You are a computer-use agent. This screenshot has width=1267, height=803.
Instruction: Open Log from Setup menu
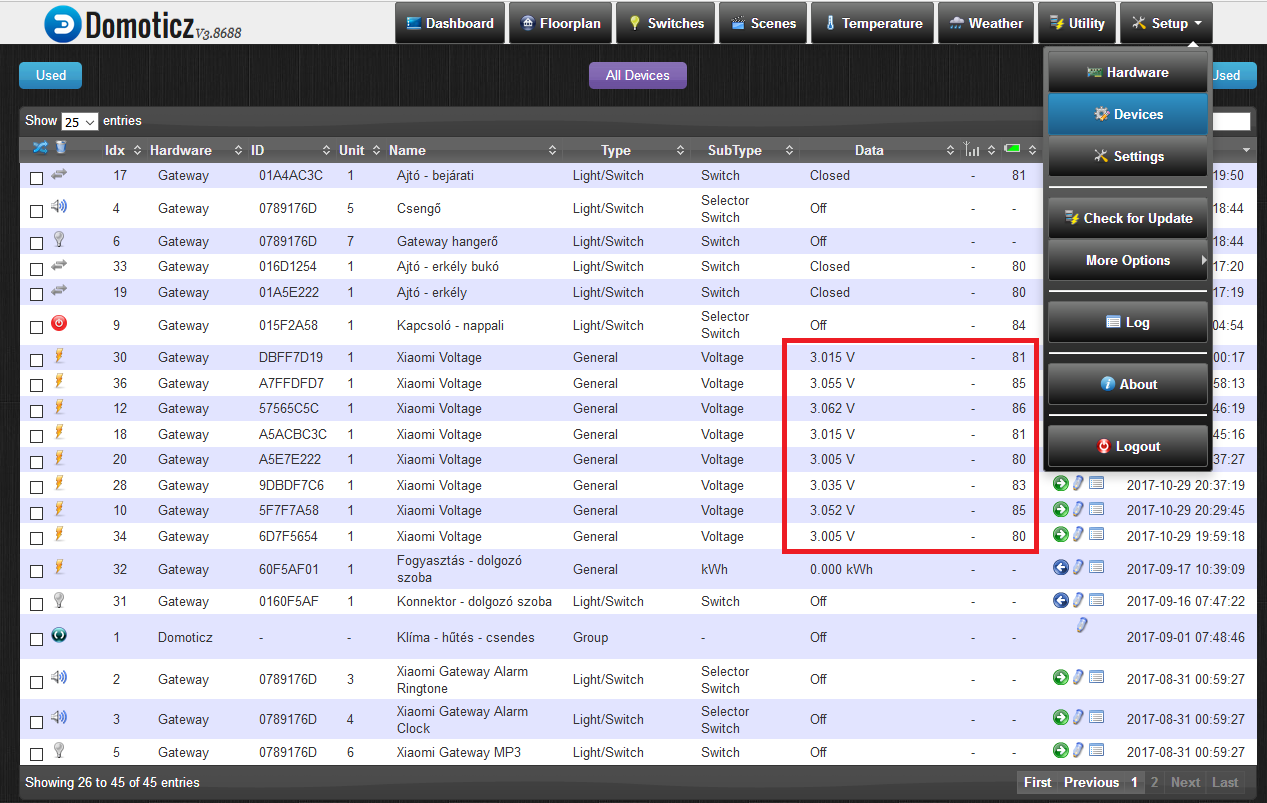coord(1128,322)
